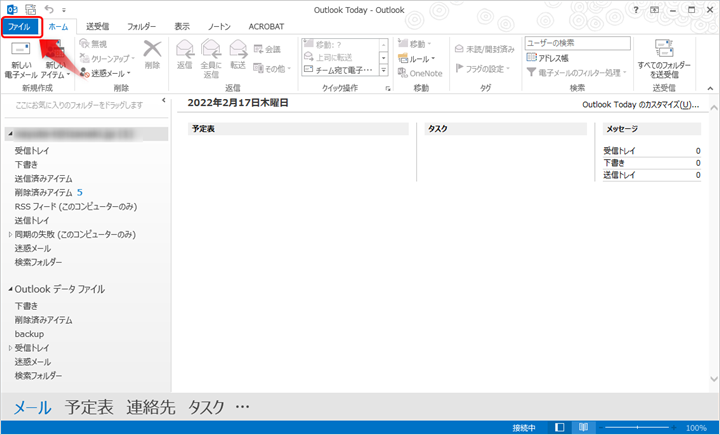This screenshot has width=720, height=435.
Task: Expand 同期の失敗 folder triangle
Action: (10, 235)
